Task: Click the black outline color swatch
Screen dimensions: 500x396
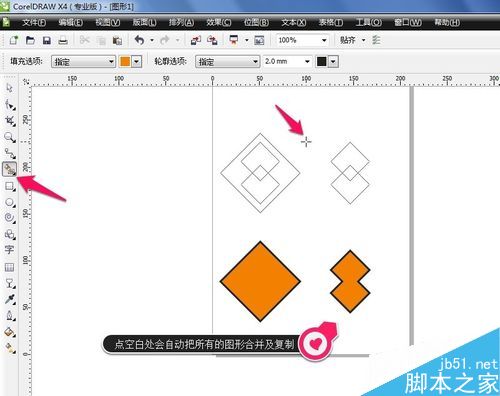Action: coord(322,62)
